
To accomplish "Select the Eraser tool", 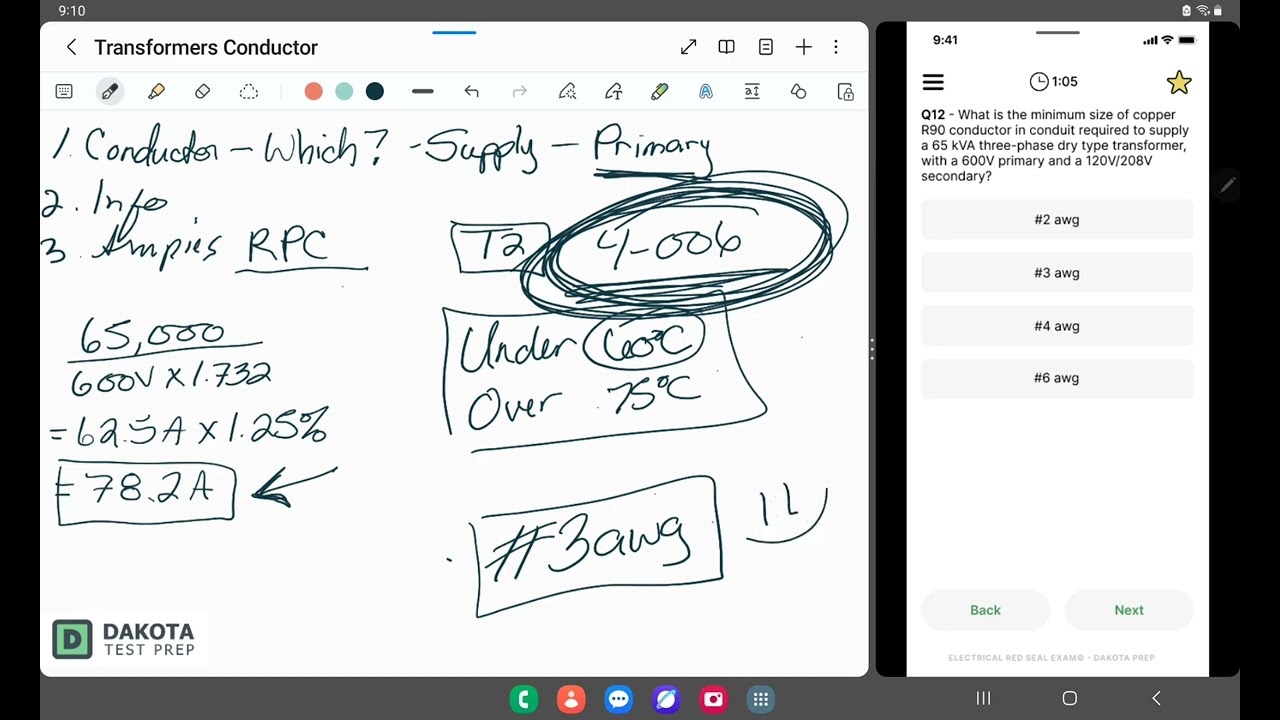I will pyautogui.click(x=202, y=91).
